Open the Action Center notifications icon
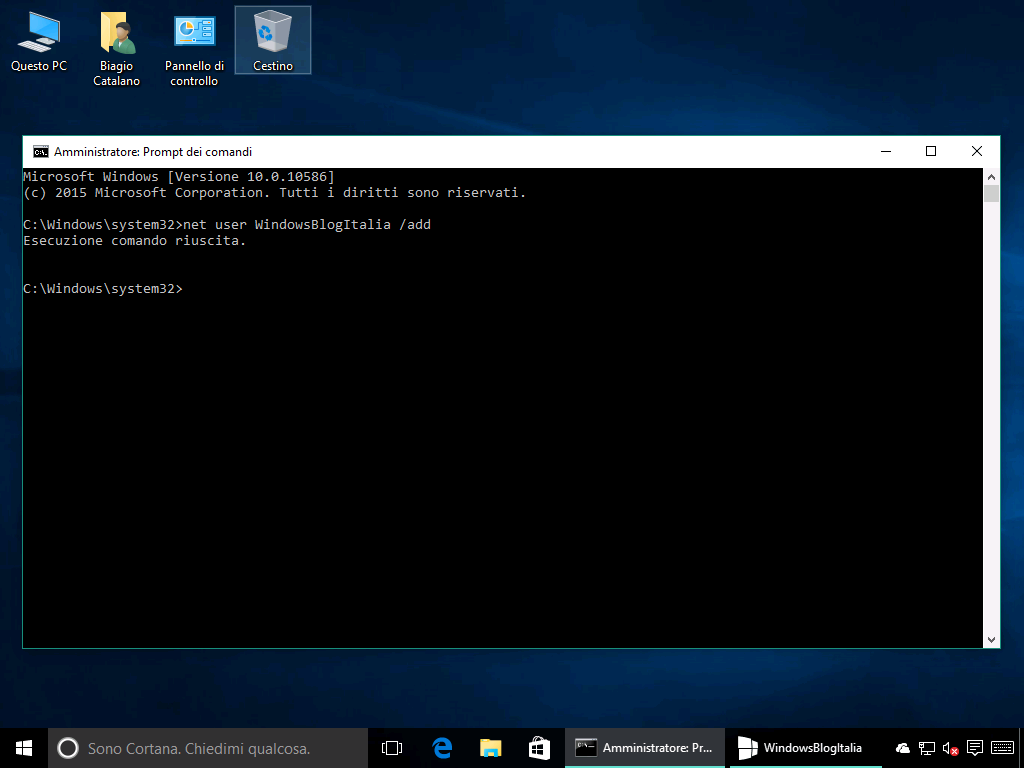This screenshot has width=1024, height=768. click(x=975, y=748)
